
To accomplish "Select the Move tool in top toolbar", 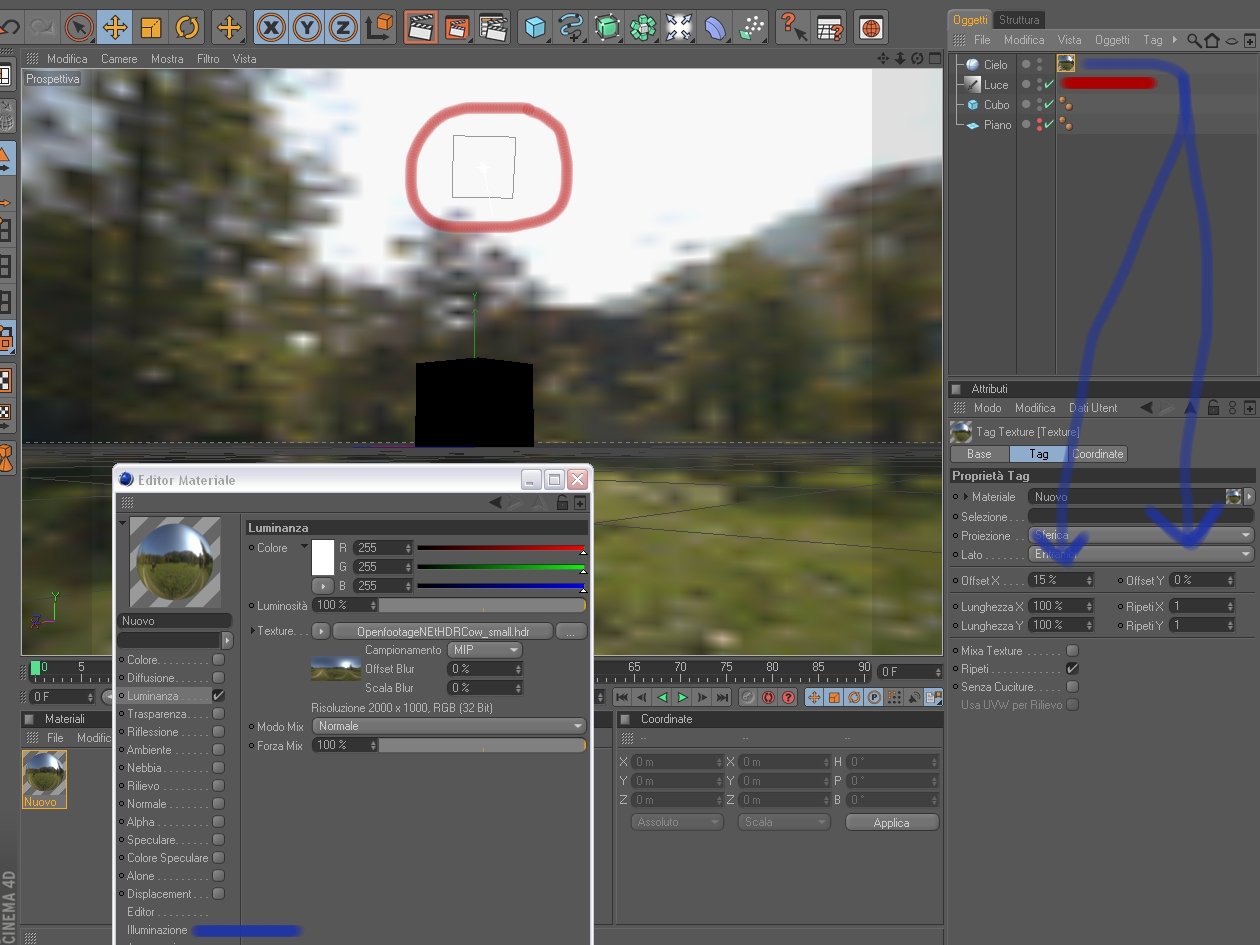I will tap(115, 27).
